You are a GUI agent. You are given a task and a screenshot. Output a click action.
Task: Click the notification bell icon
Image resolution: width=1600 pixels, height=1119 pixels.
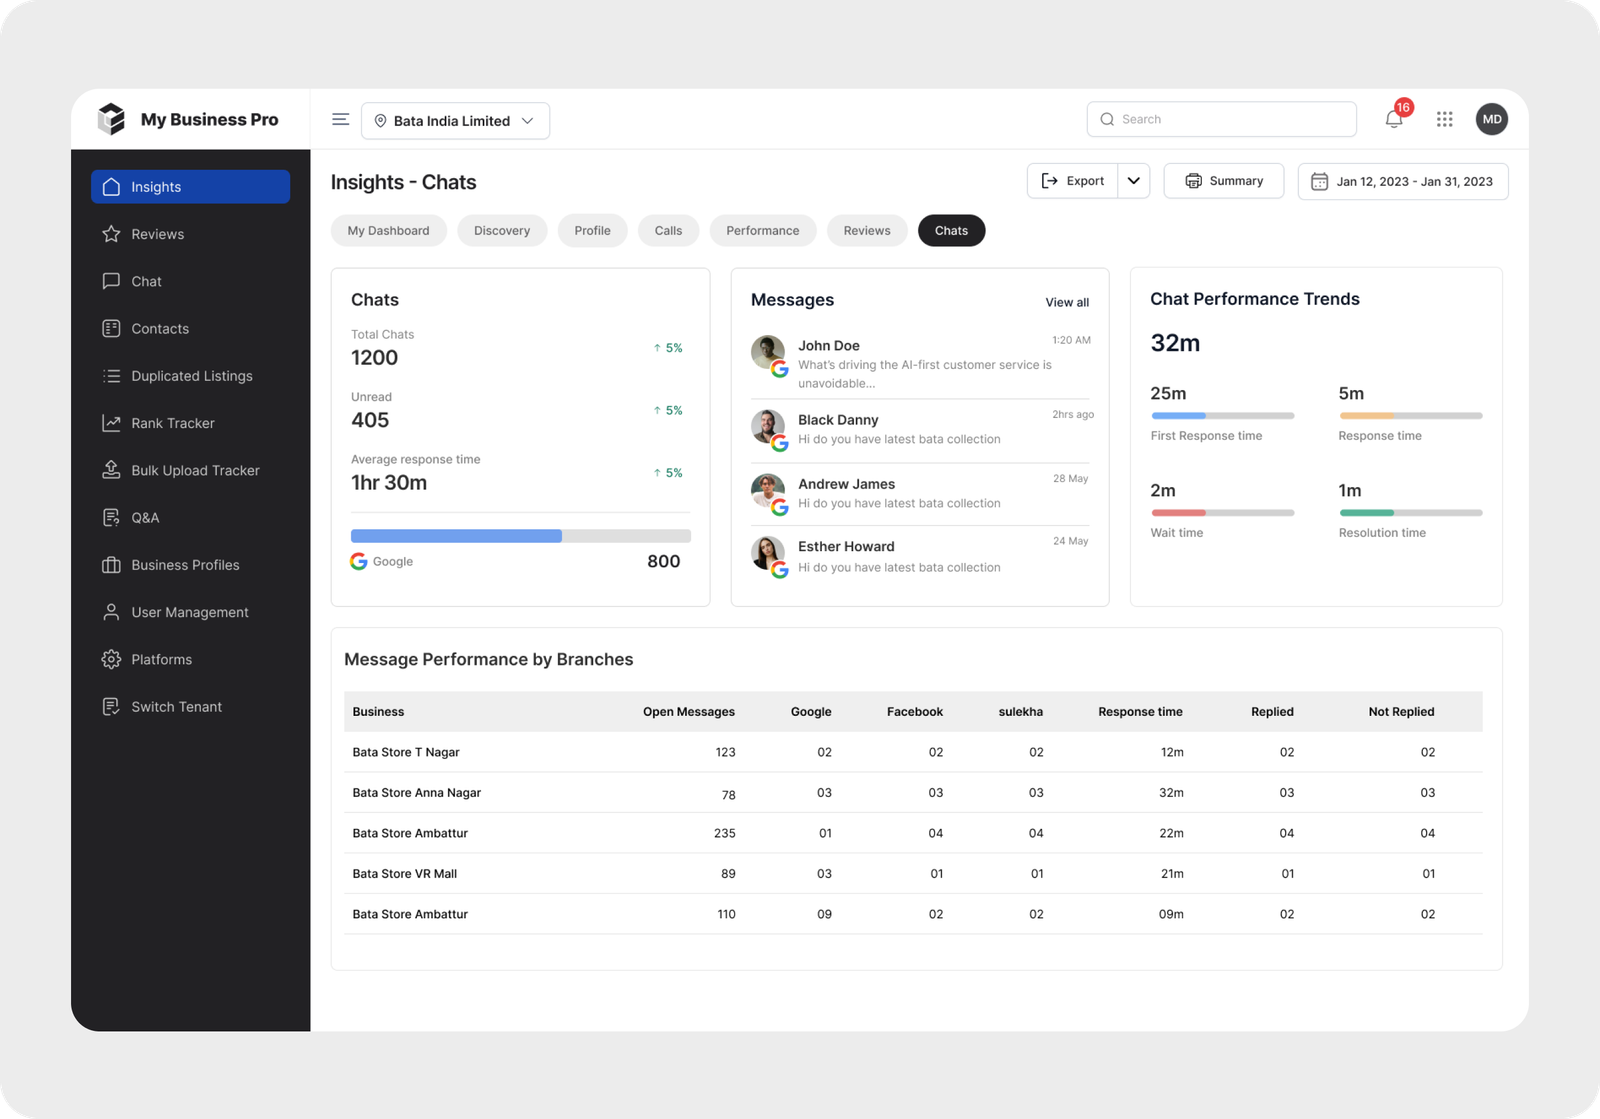coord(1393,119)
